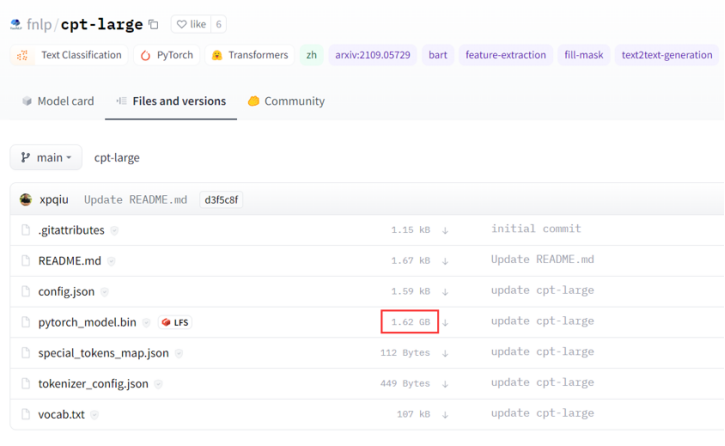The image size is (725, 446).
Task: Open the pytorch_model.bin file
Action: 87,322
